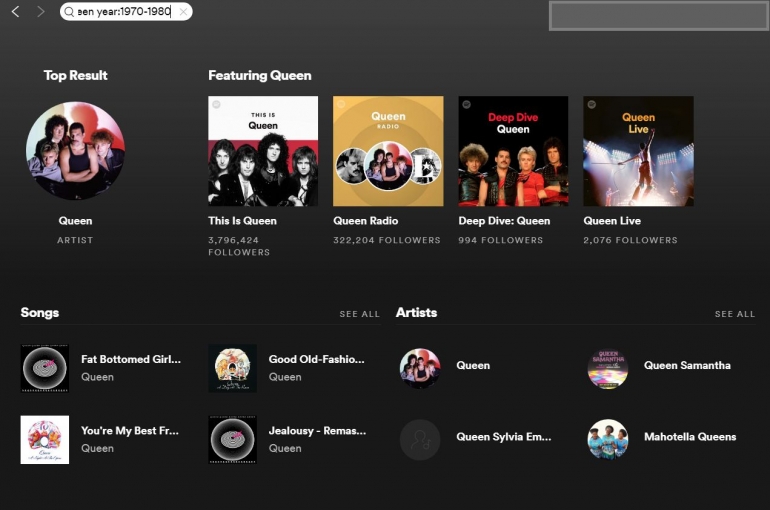This screenshot has height=510, width=770.
Task: Select Jealousy - Remas... song title
Action: pyautogui.click(x=317, y=431)
